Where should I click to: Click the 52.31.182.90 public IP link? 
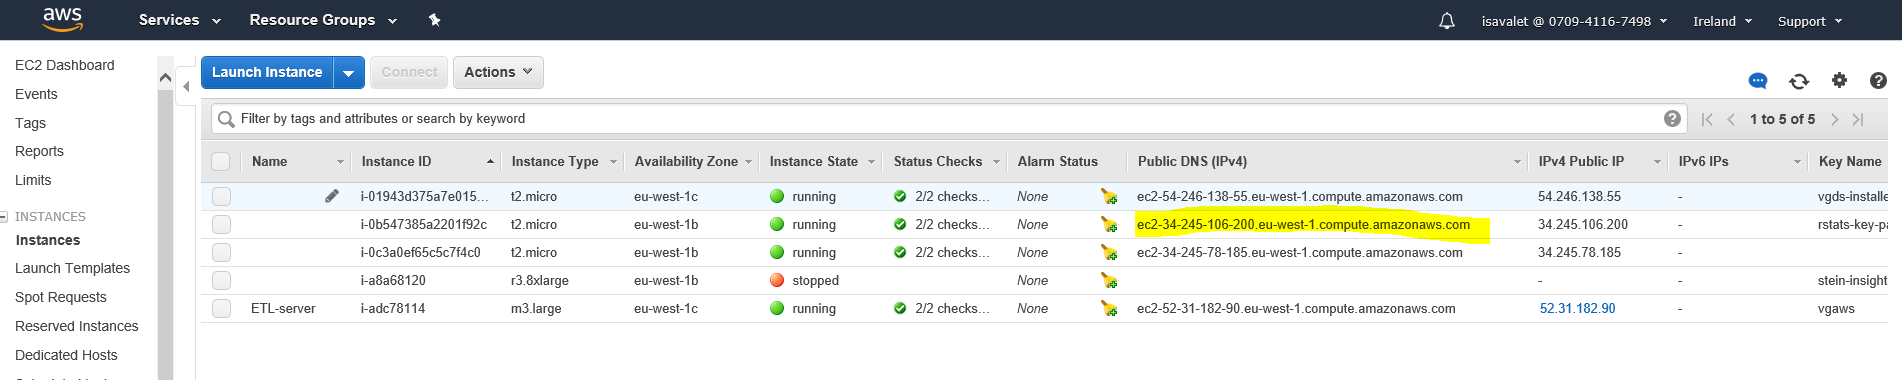coord(1577,309)
